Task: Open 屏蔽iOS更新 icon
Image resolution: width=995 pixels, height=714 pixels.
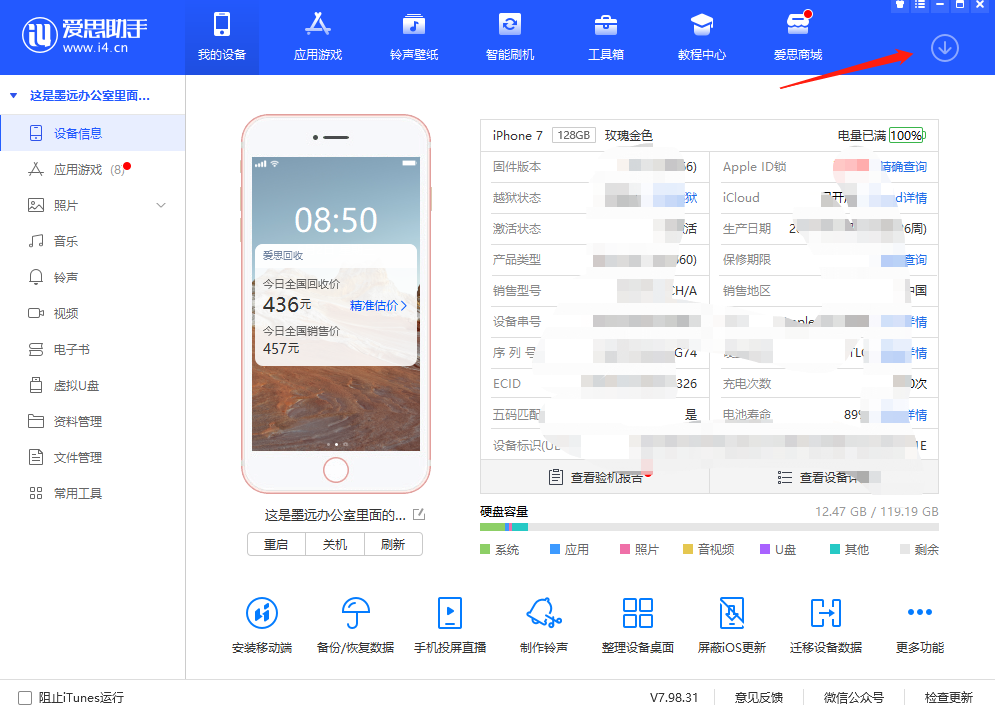Action: click(x=732, y=613)
